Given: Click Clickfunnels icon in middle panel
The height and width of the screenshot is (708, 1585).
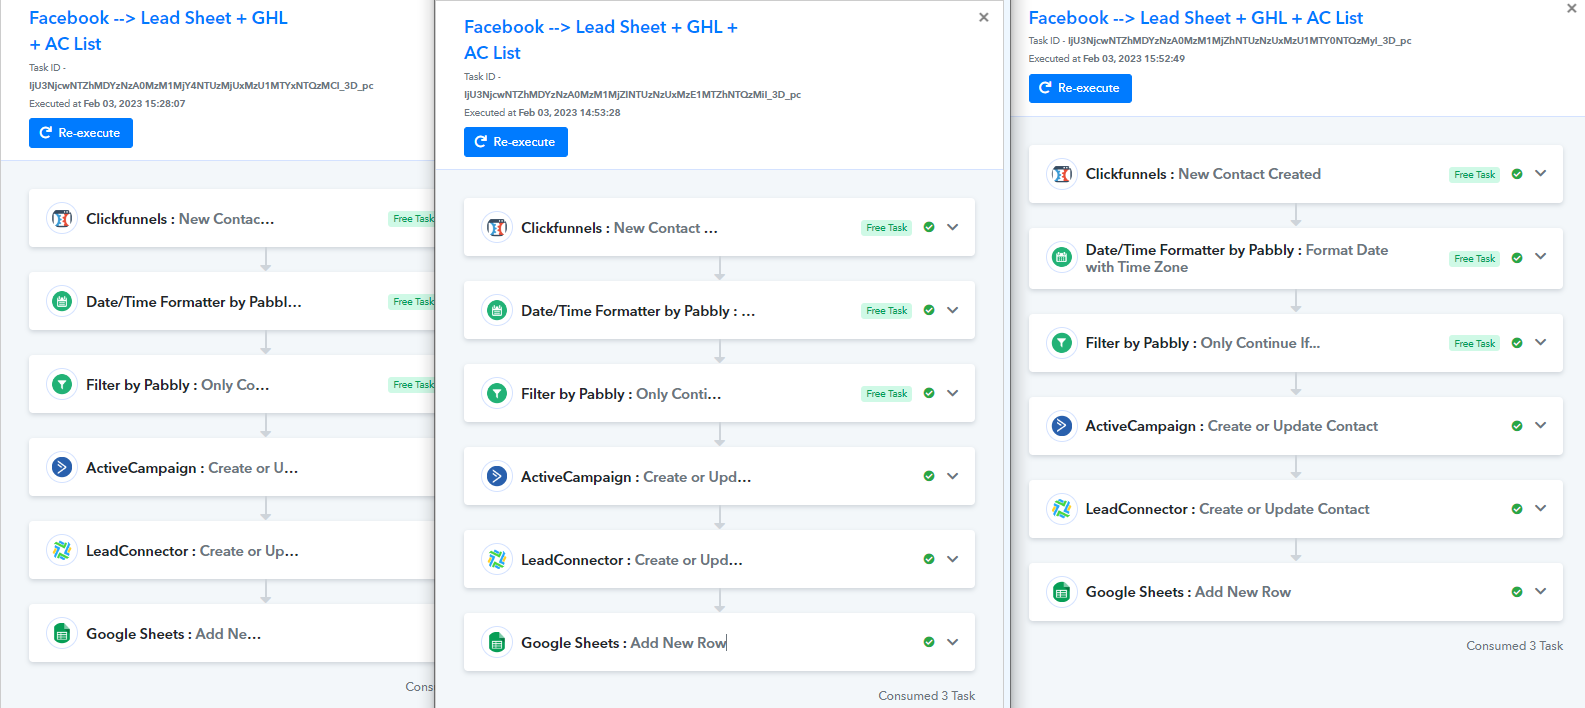Looking at the screenshot, I should (x=497, y=227).
